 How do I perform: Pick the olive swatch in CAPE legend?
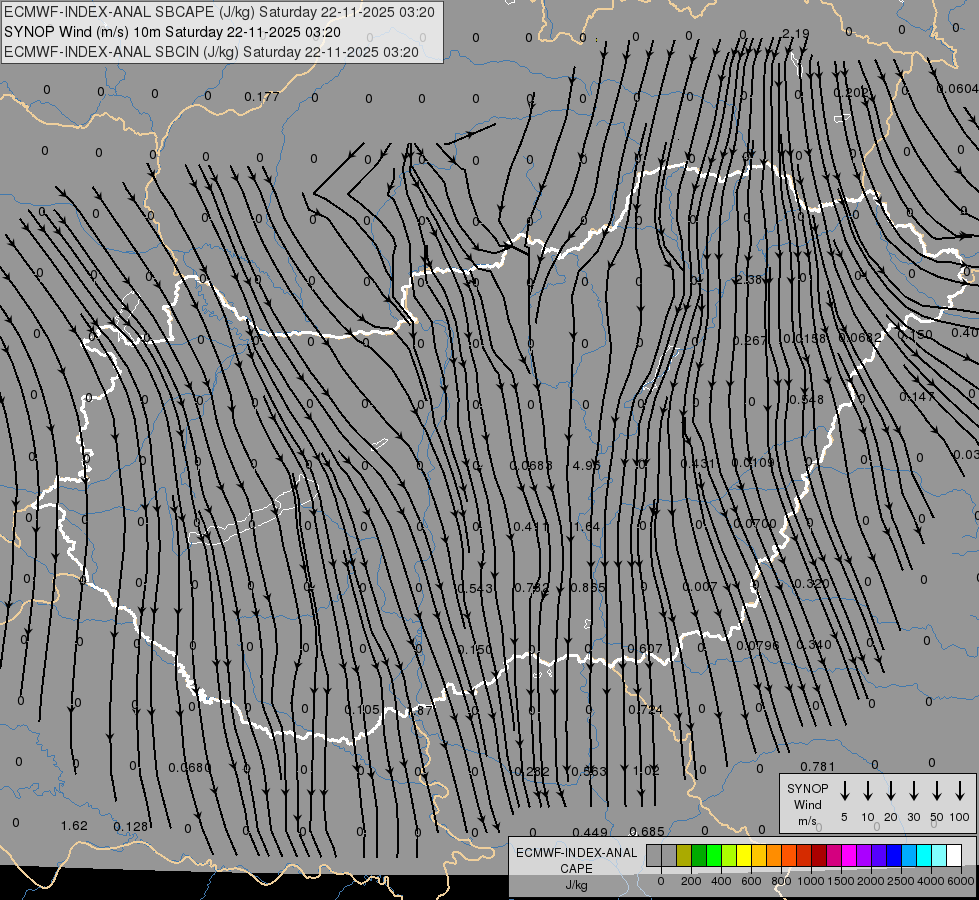[684, 855]
